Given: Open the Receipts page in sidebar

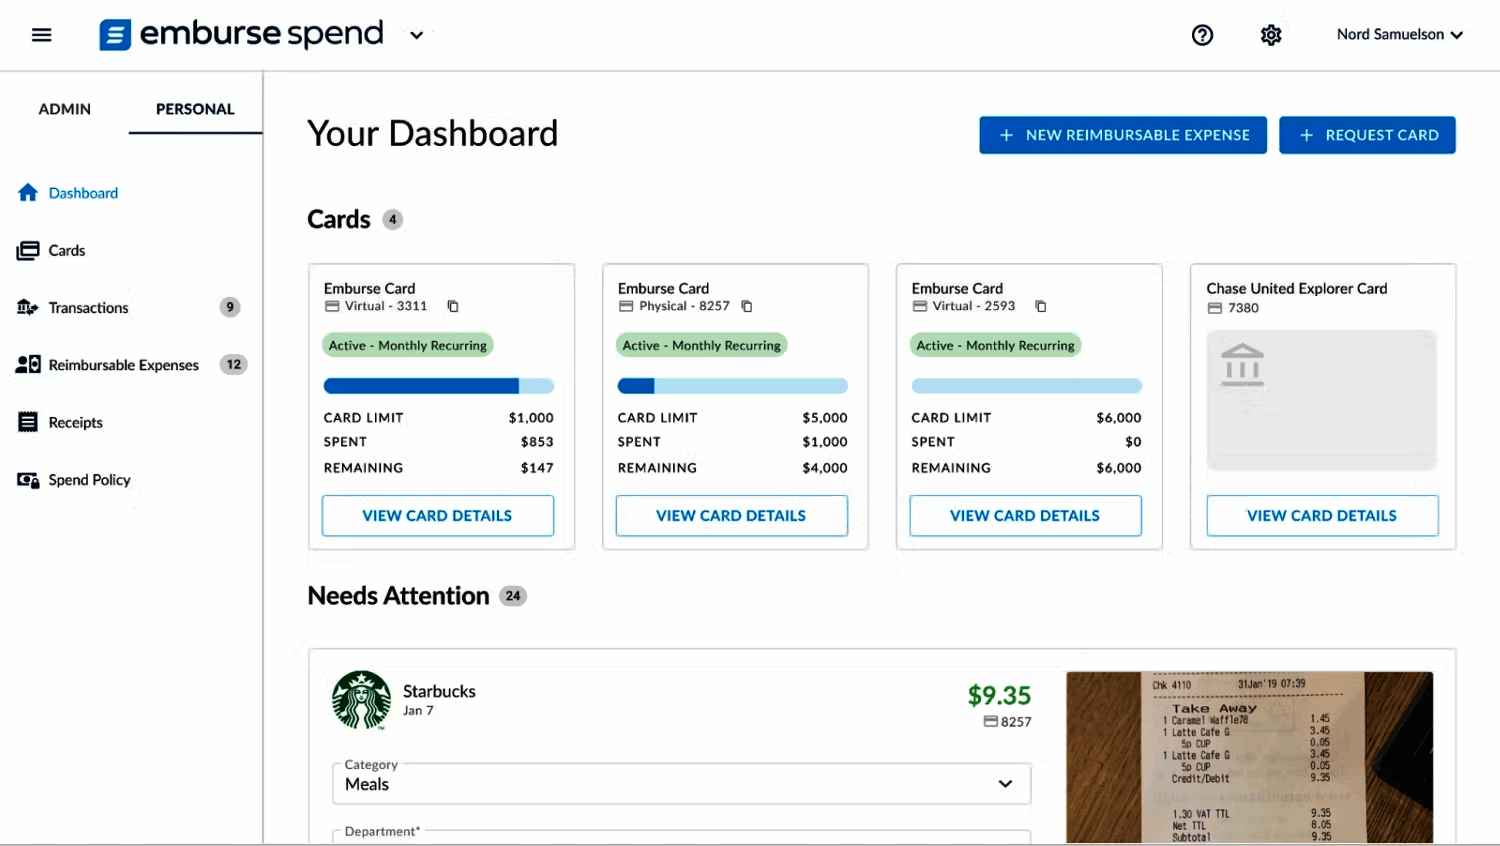Looking at the screenshot, I should 75,422.
